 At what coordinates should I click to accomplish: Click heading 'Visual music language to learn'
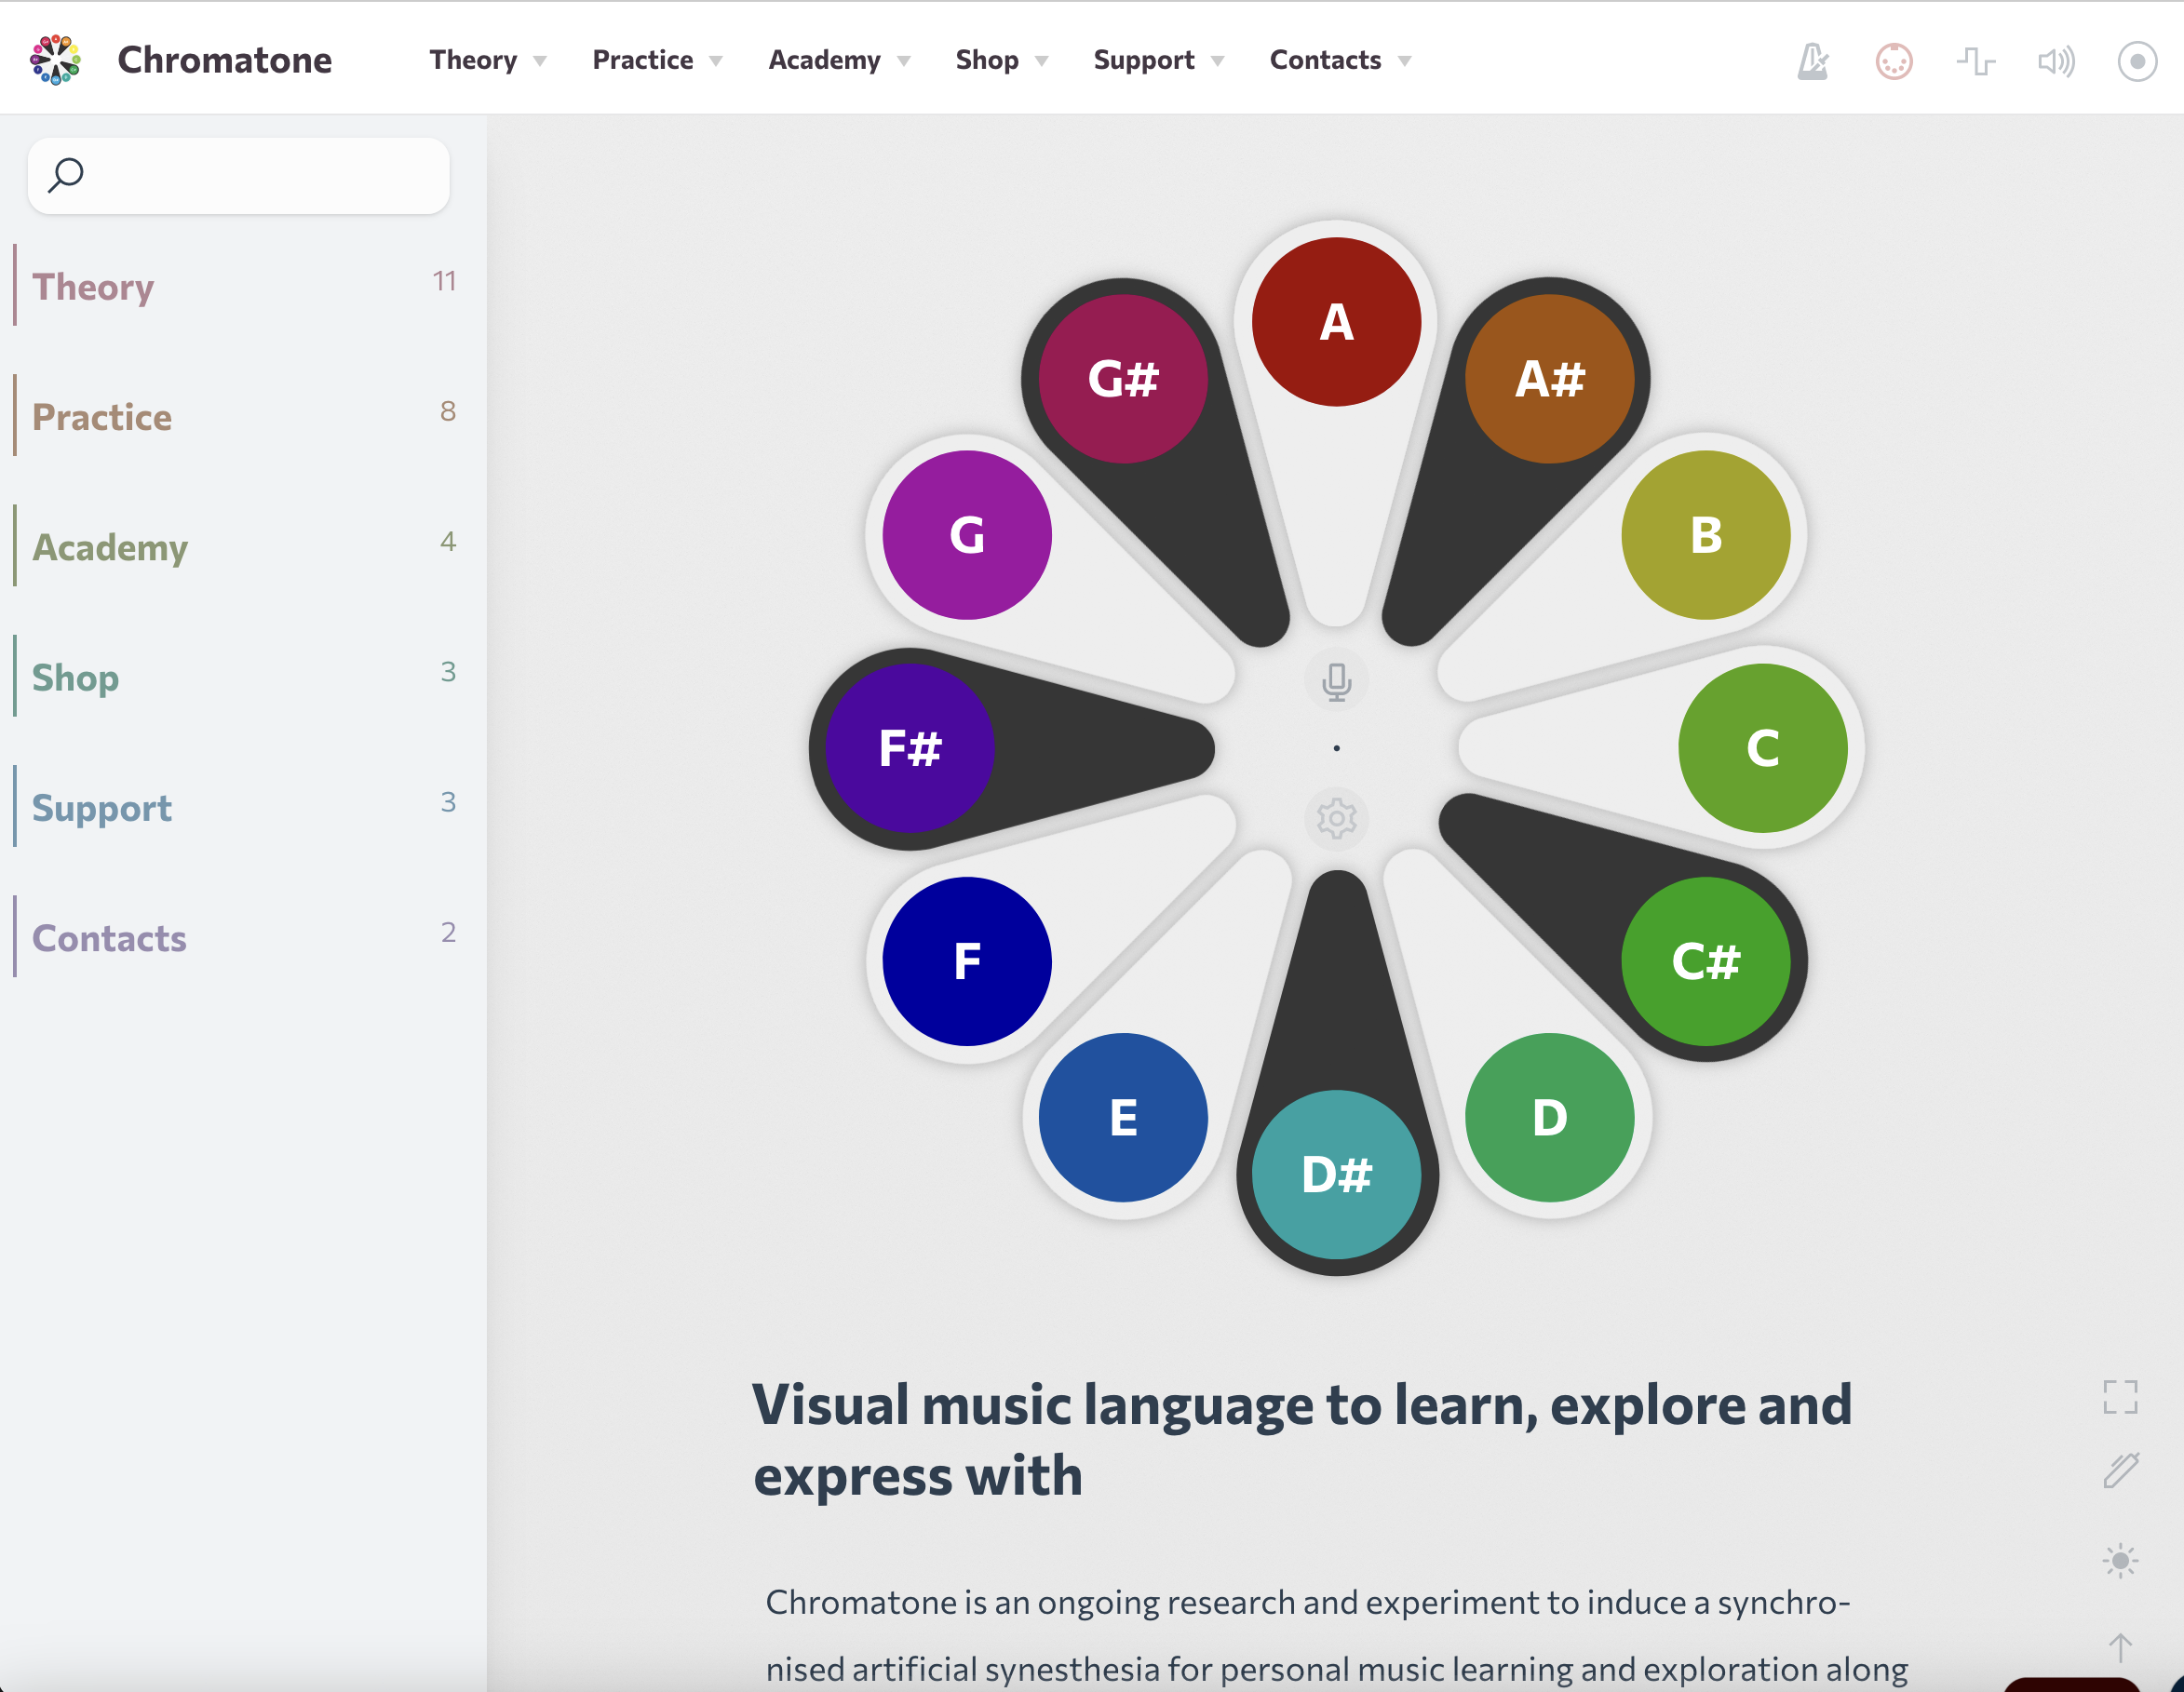1302,1440
